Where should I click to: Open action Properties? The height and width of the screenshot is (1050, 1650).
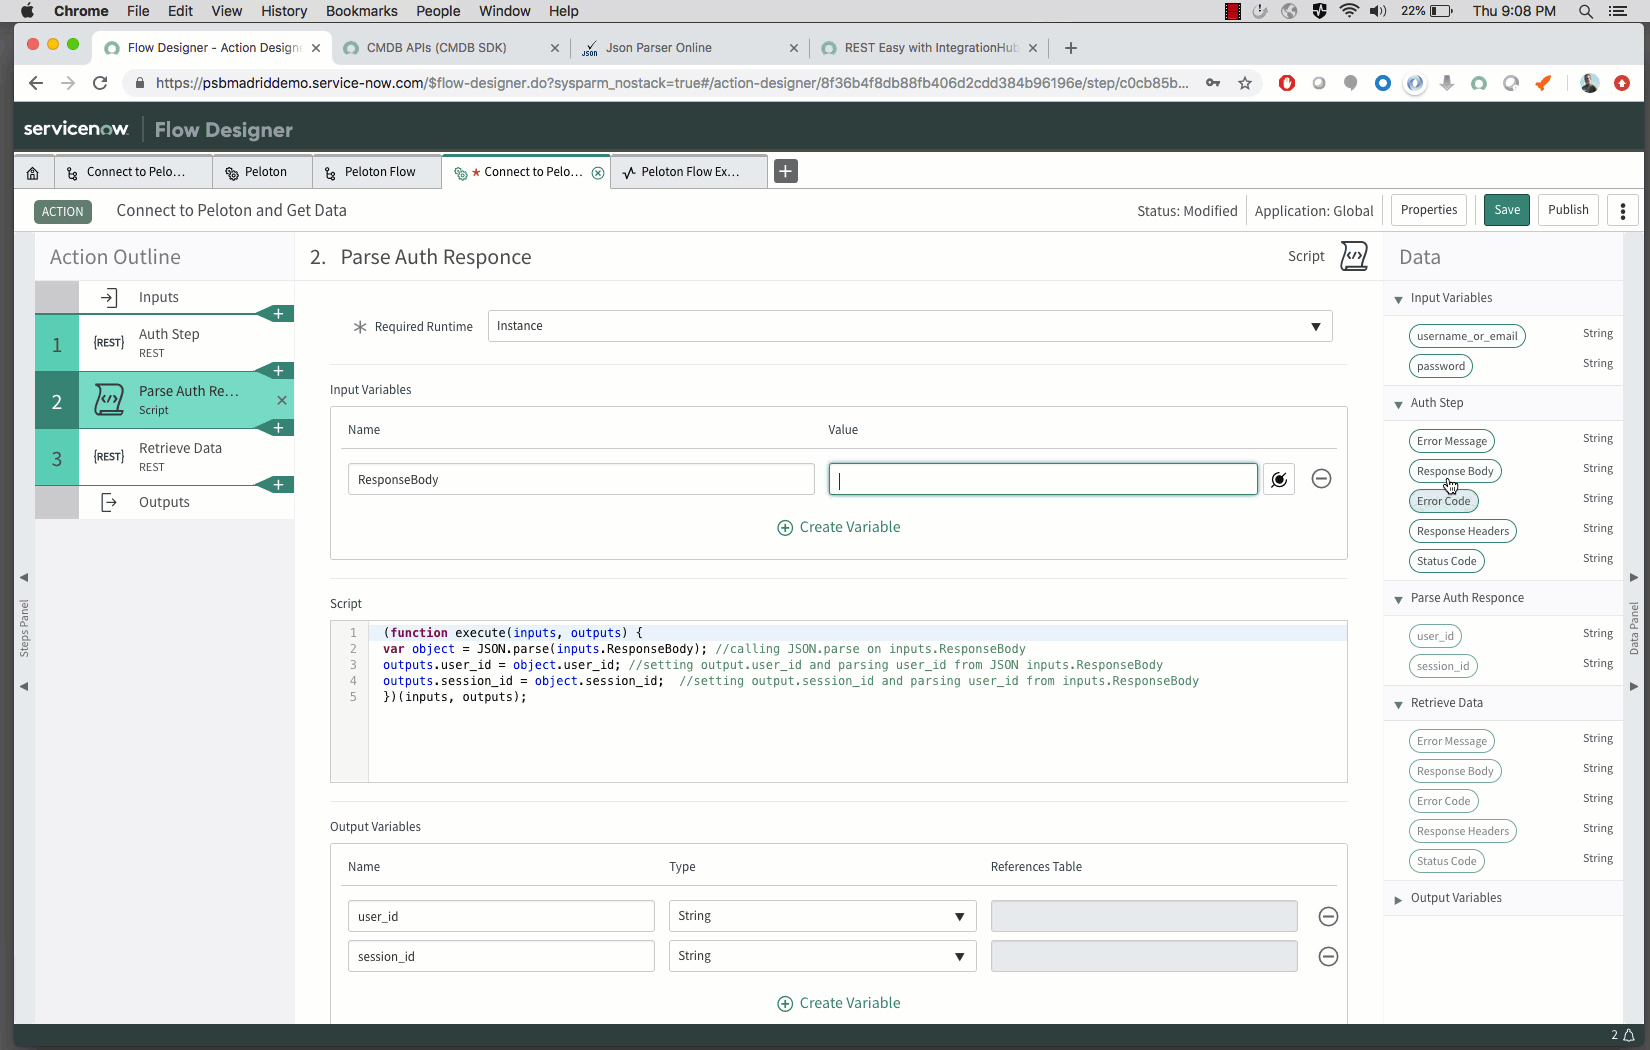pos(1428,210)
